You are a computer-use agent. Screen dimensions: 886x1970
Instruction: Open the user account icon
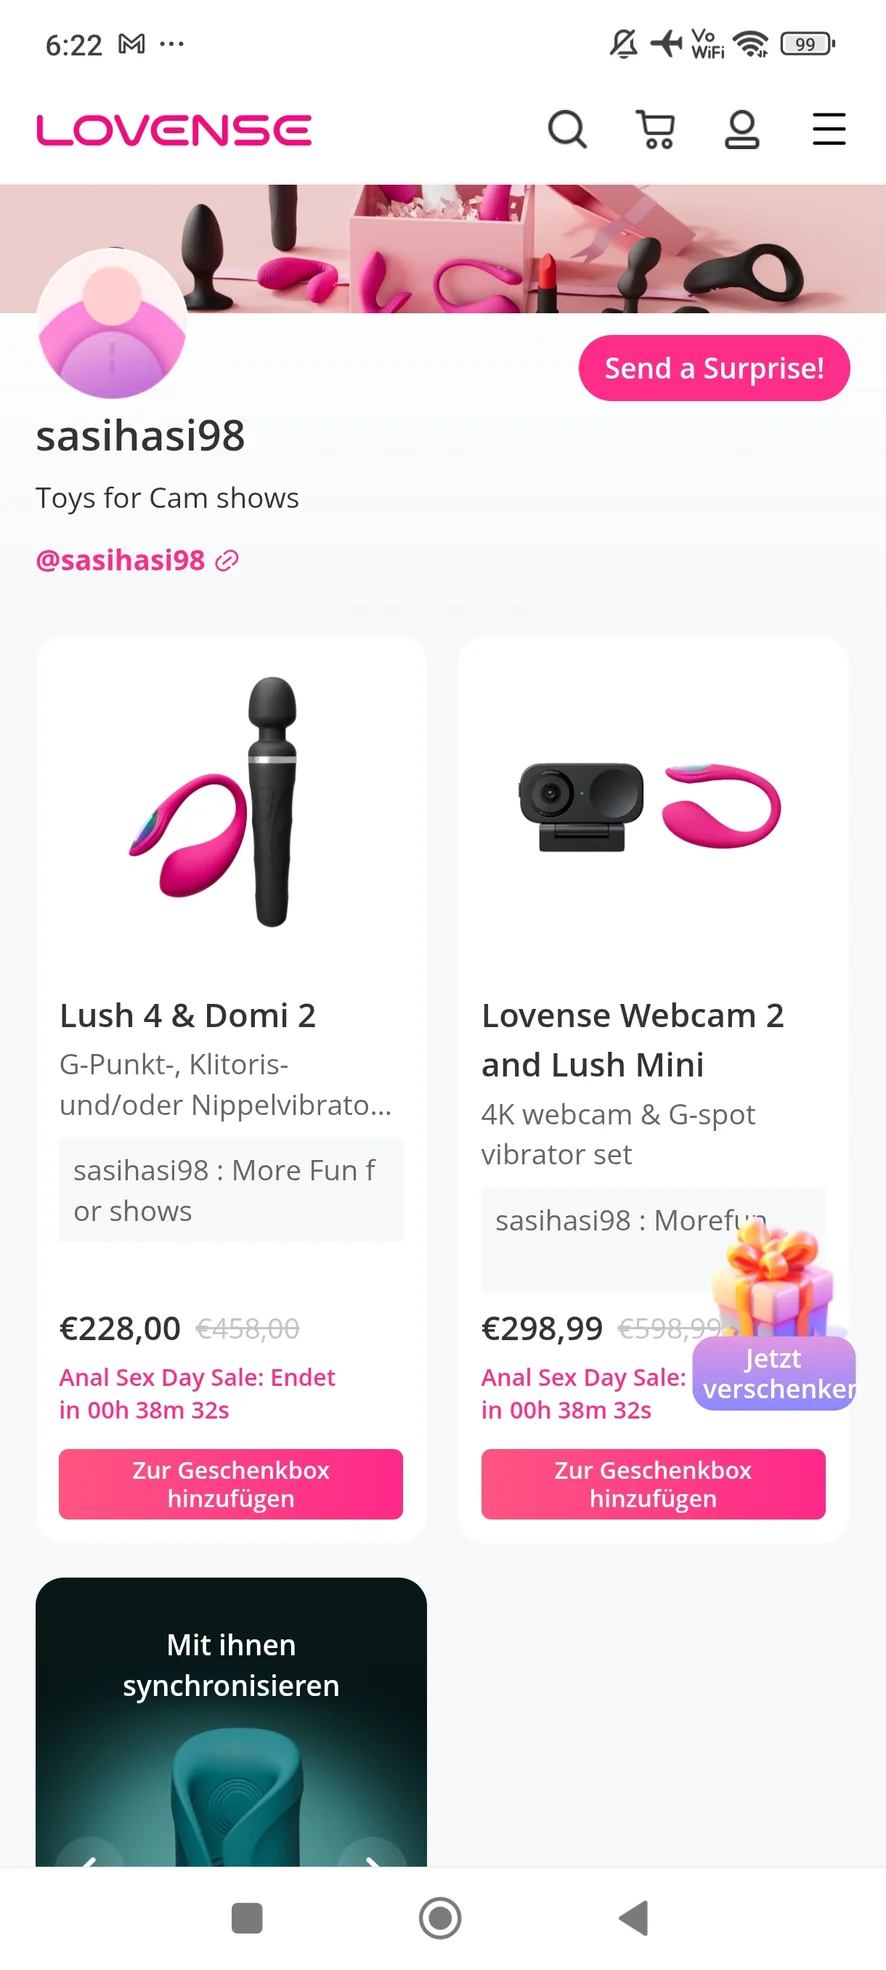tap(742, 129)
